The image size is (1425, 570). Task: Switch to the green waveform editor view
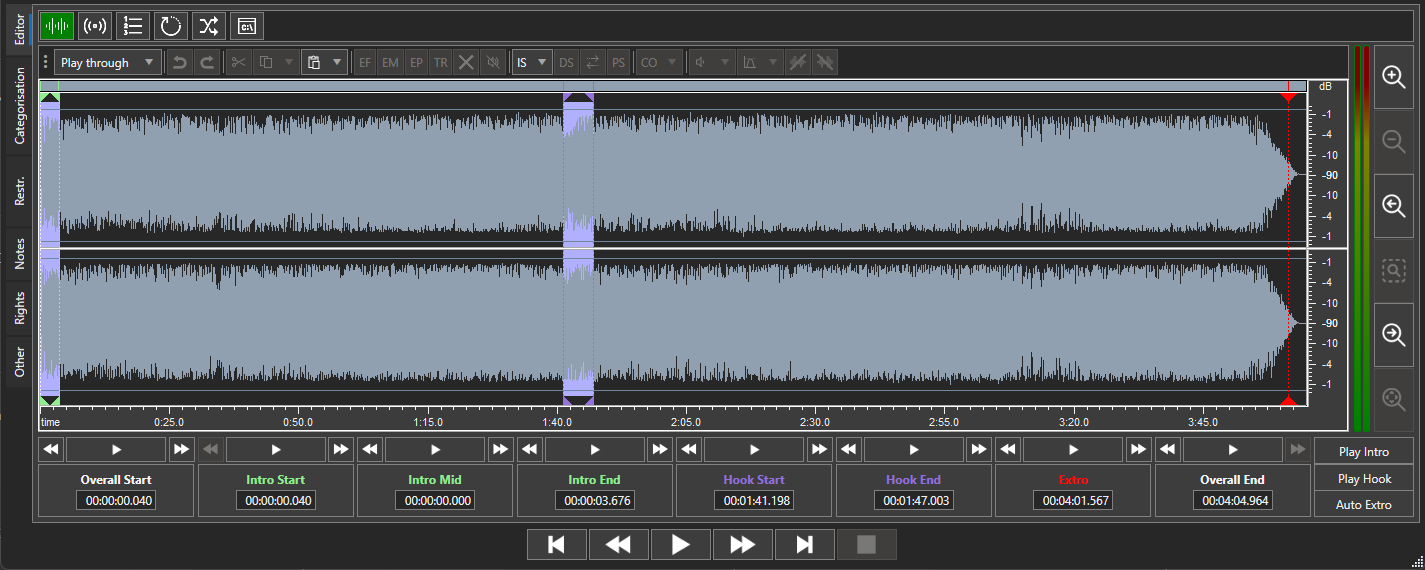pos(57,26)
